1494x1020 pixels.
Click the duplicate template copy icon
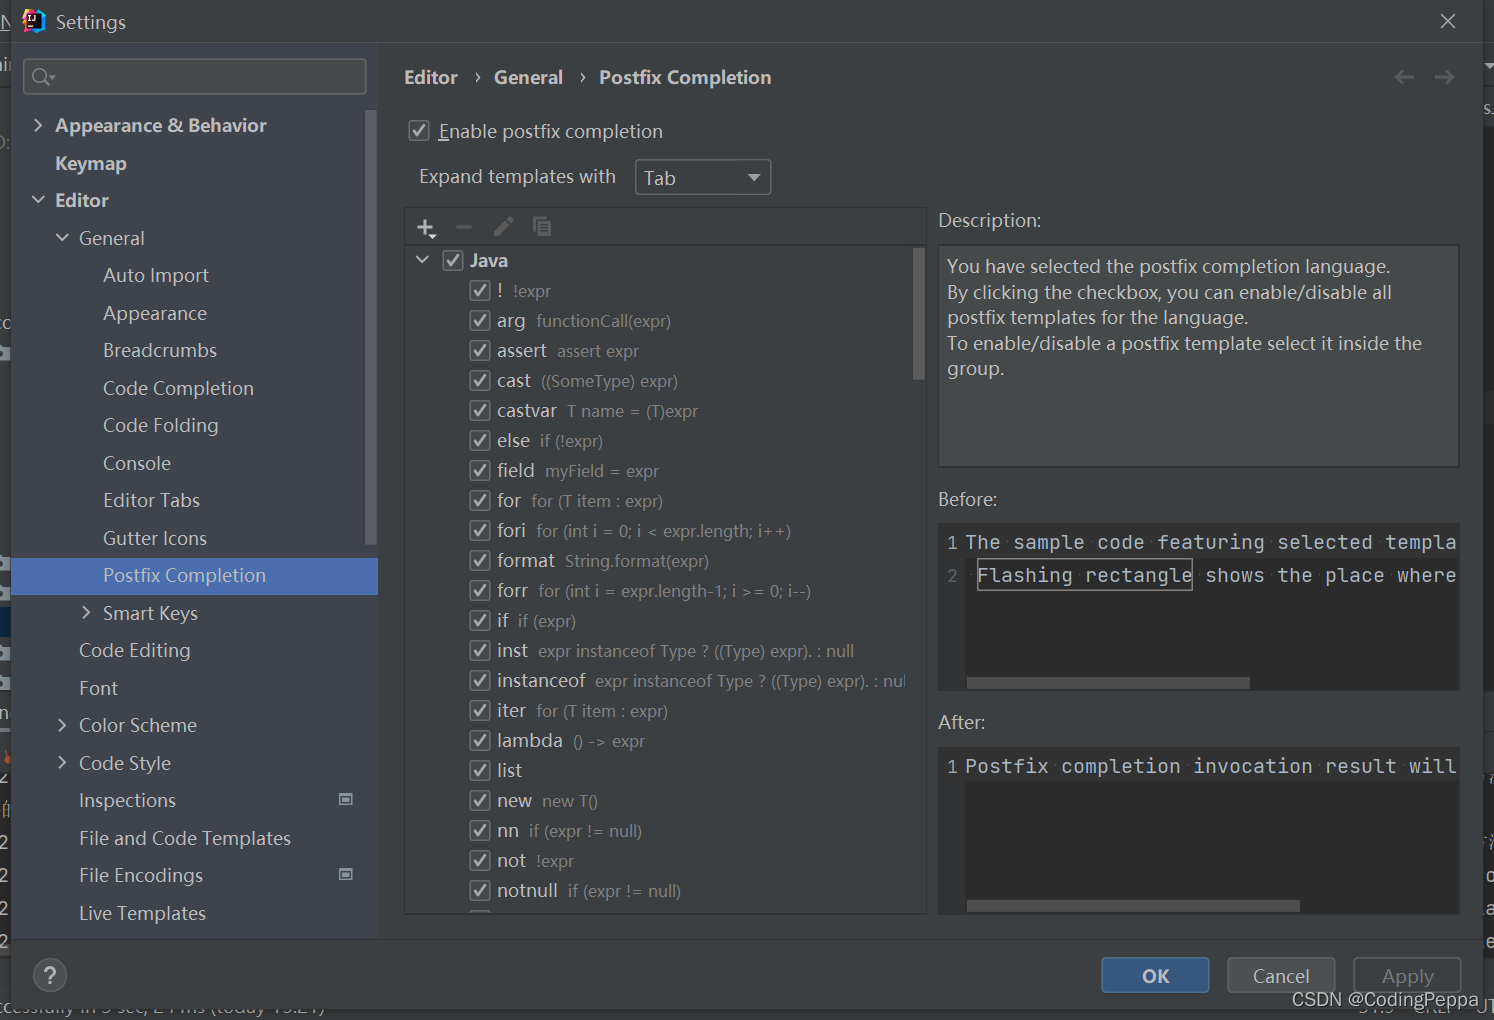click(x=542, y=227)
